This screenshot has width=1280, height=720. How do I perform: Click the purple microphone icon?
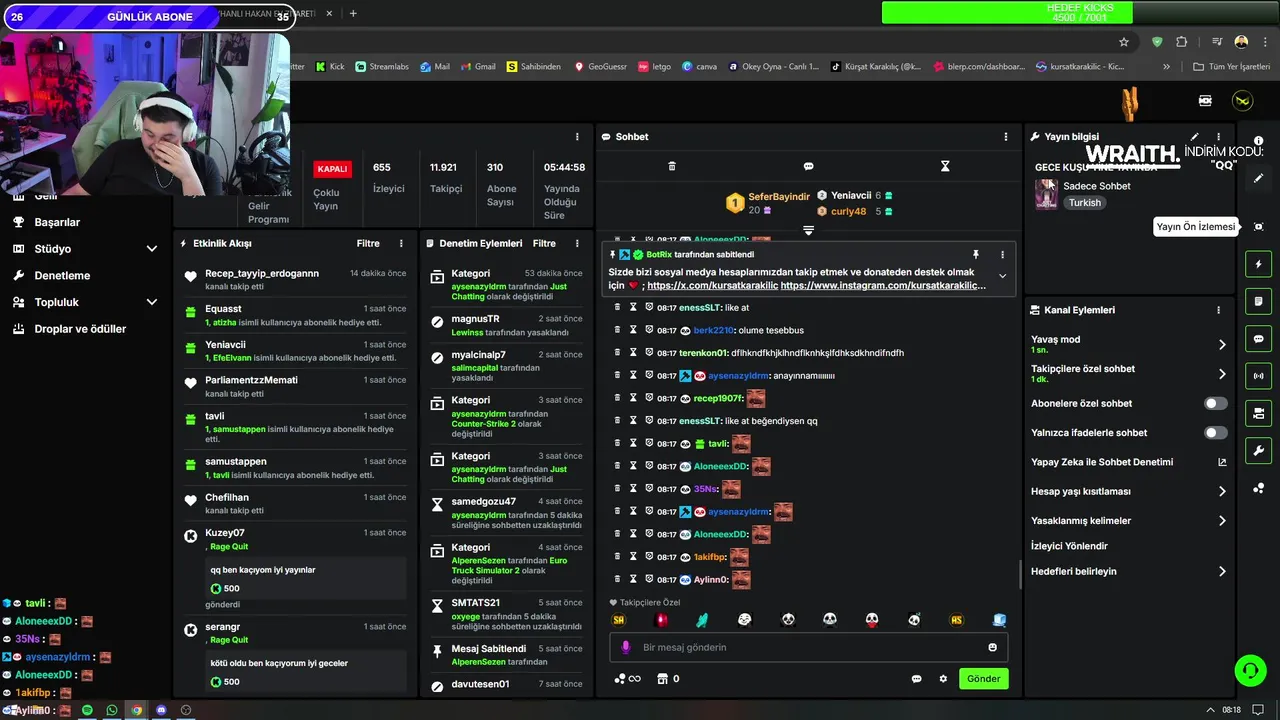(x=626, y=647)
